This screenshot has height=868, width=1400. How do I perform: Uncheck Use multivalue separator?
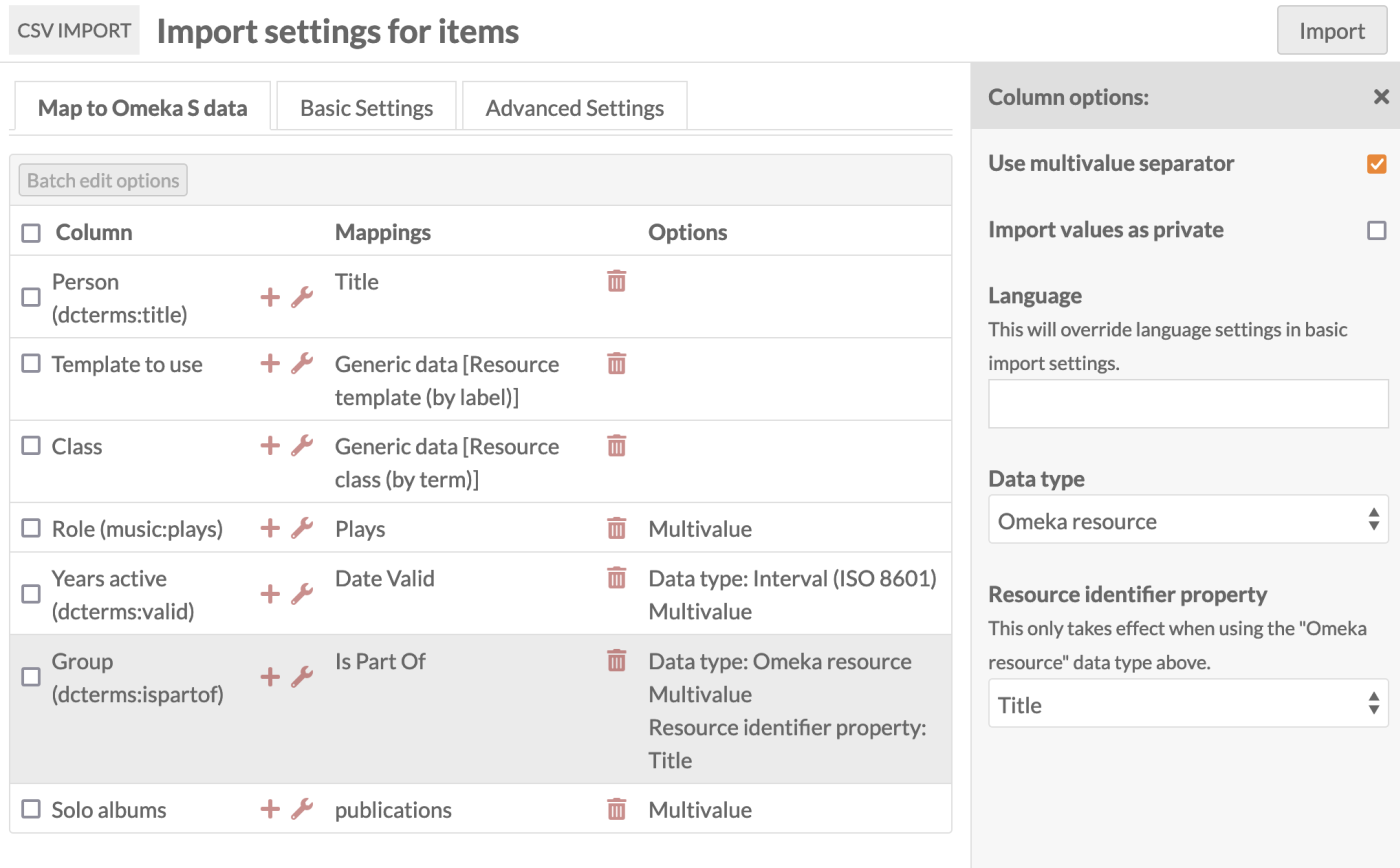[1377, 164]
